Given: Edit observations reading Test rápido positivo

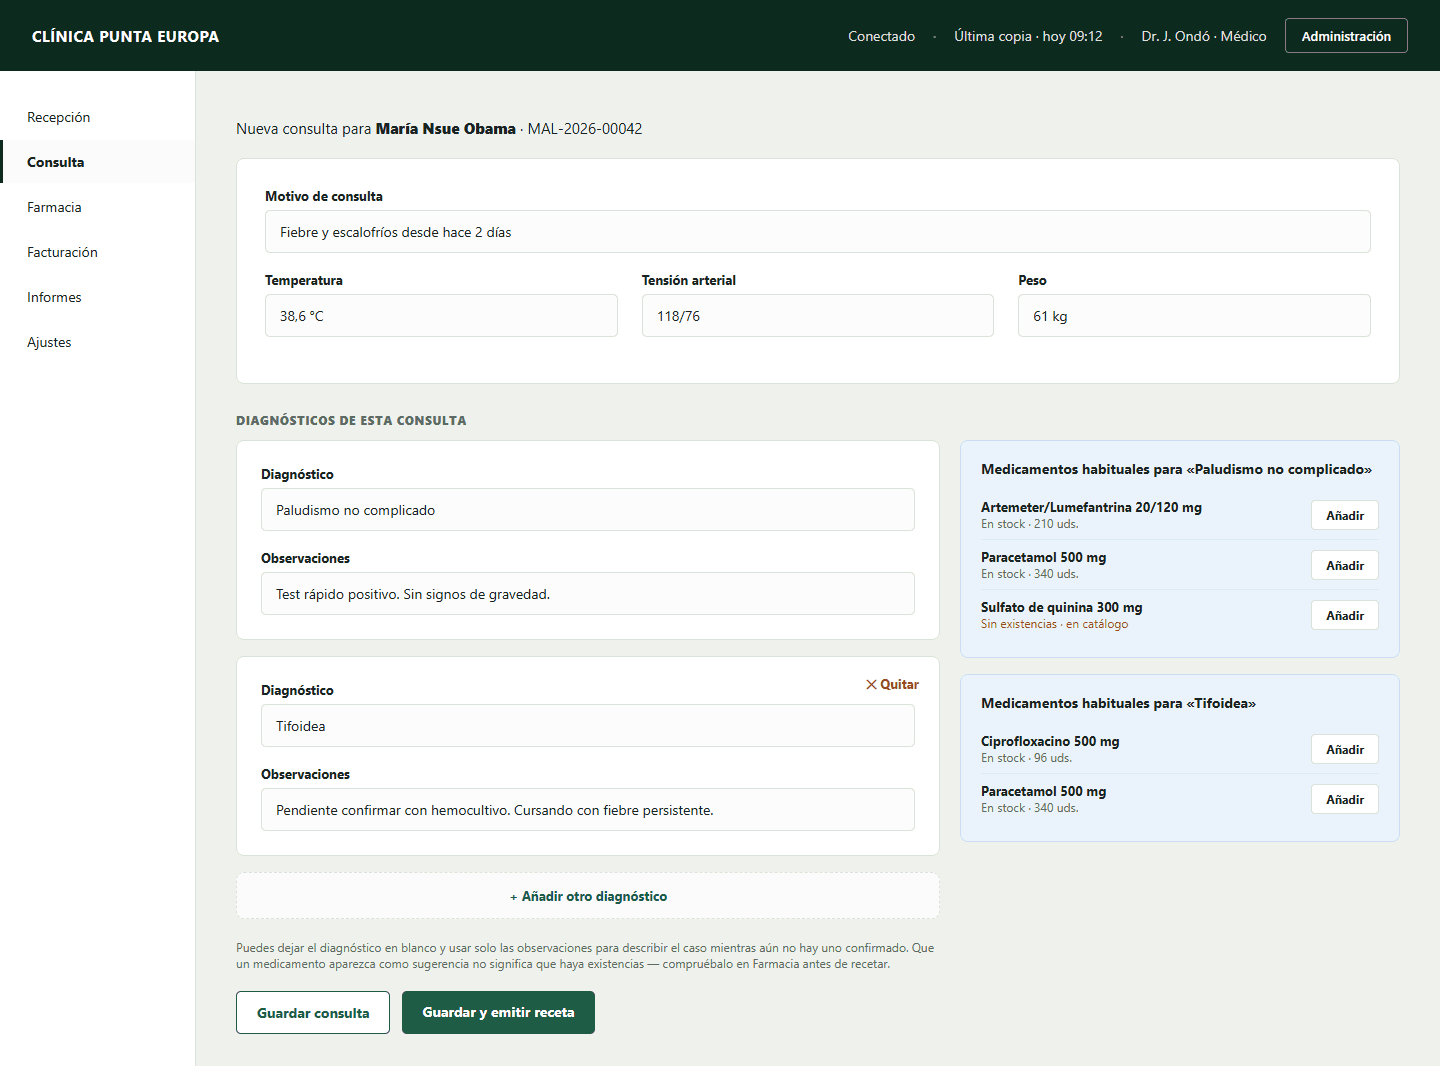Looking at the screenshot, I should click(588, 594).
